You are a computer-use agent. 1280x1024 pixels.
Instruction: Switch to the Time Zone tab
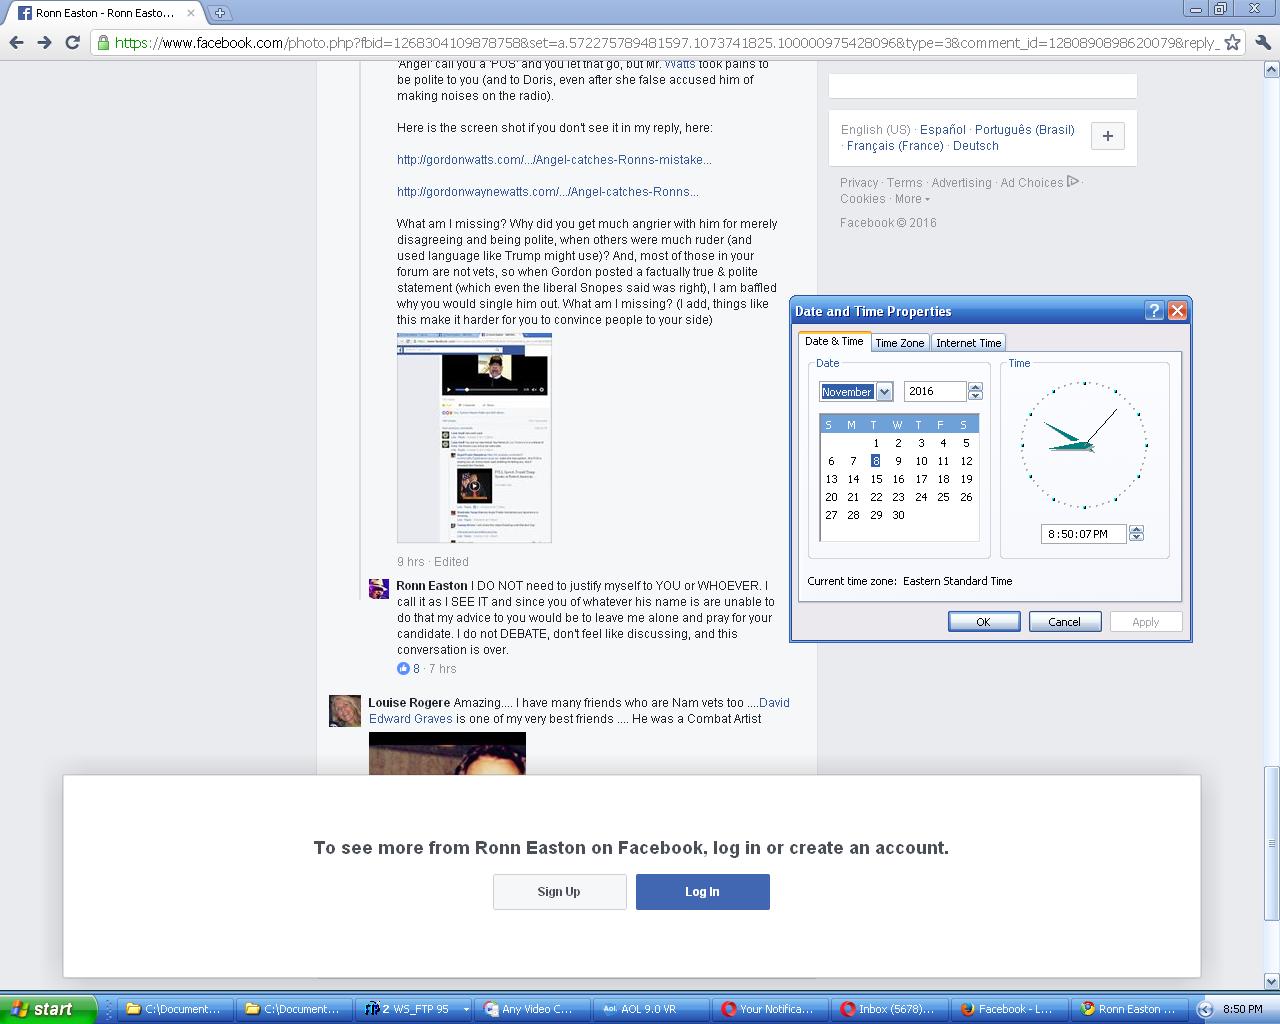tap(899, 343)
